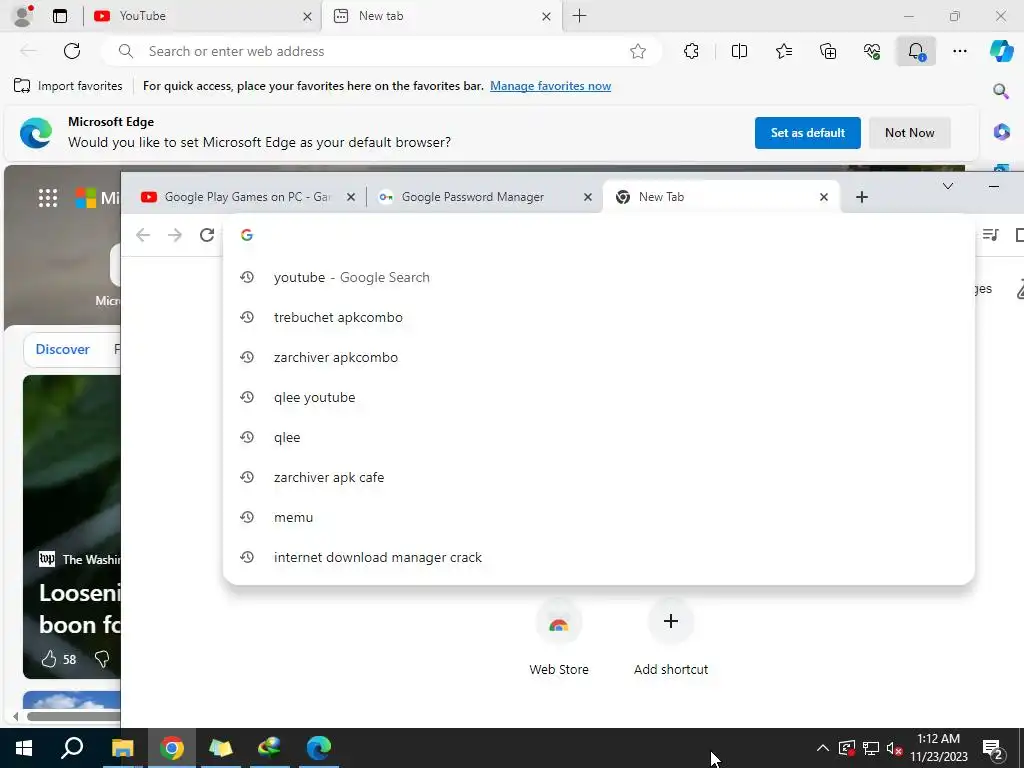Open Edge profile avatar icon

24,16
